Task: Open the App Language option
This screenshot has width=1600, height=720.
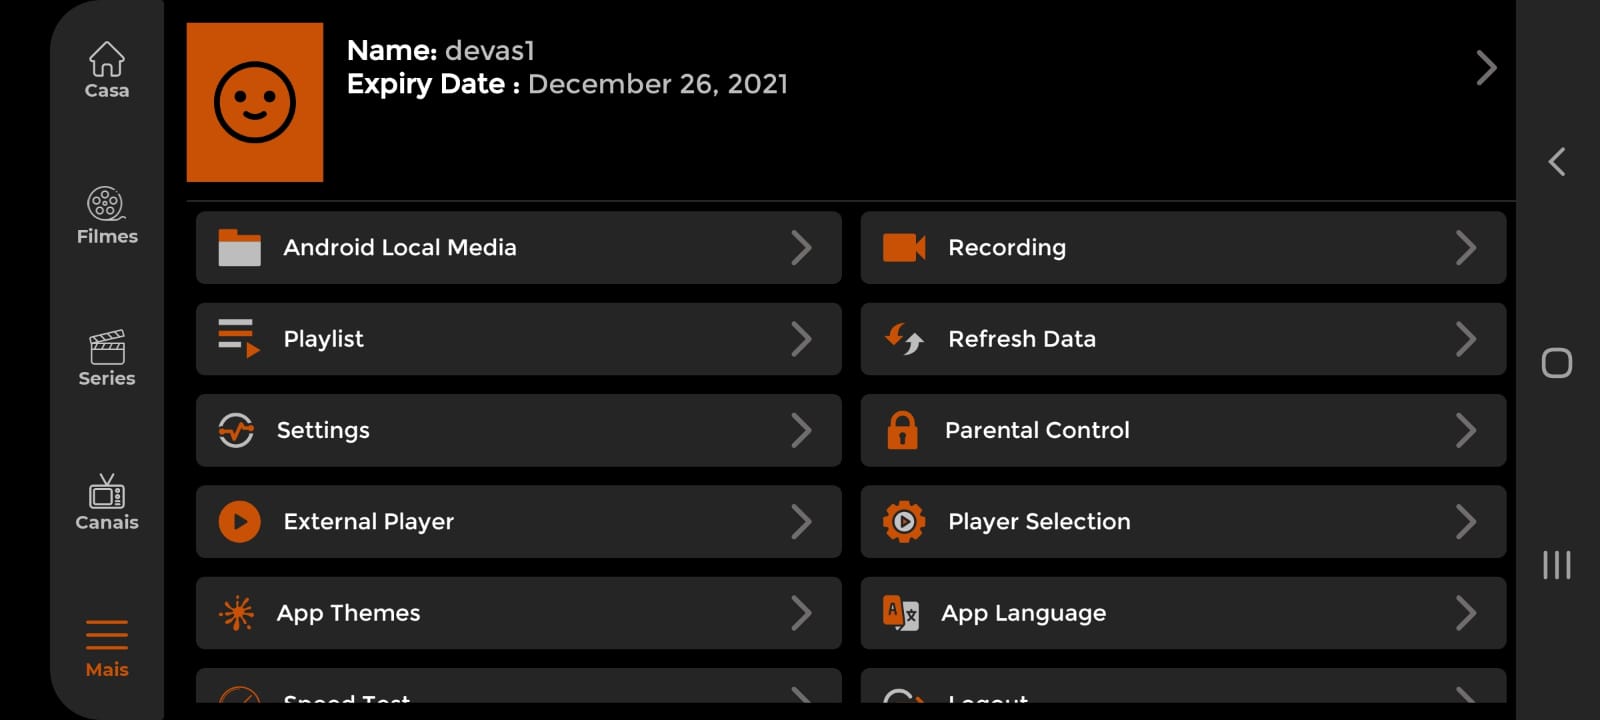Action: pos(1023,613)
